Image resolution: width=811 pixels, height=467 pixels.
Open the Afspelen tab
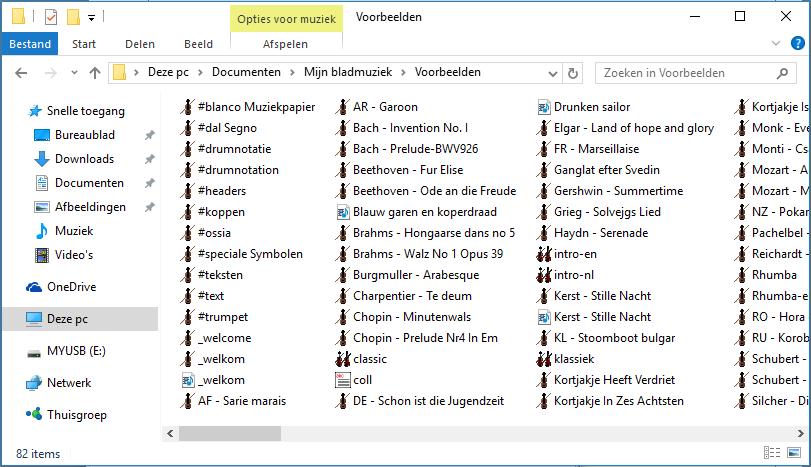[286, 44]
